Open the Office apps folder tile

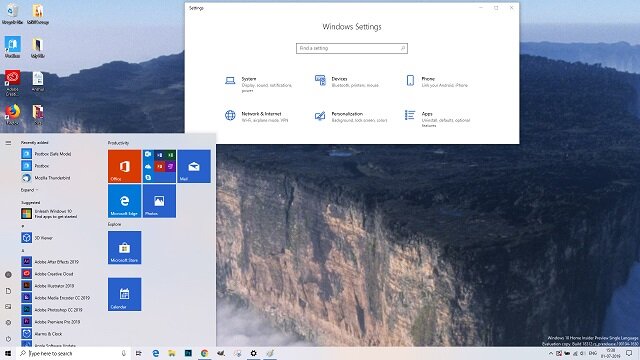159,166
